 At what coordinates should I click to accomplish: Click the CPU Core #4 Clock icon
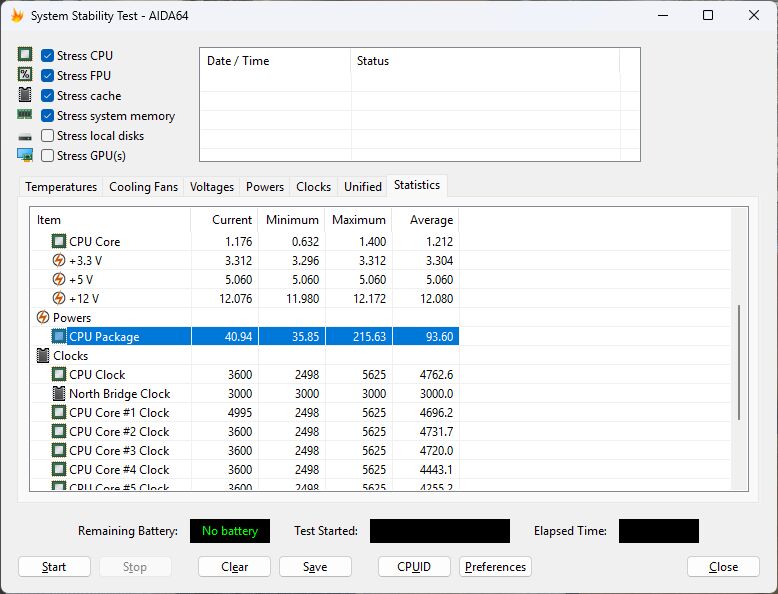tap(59, 469)
